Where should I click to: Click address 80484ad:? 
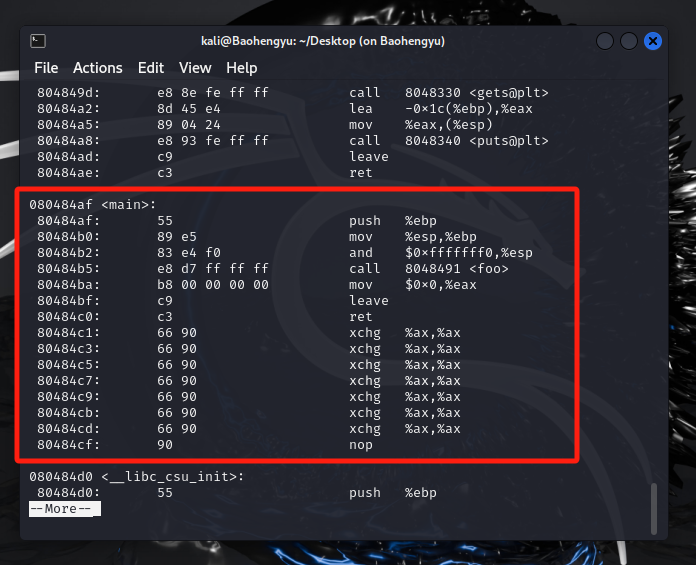69,157
